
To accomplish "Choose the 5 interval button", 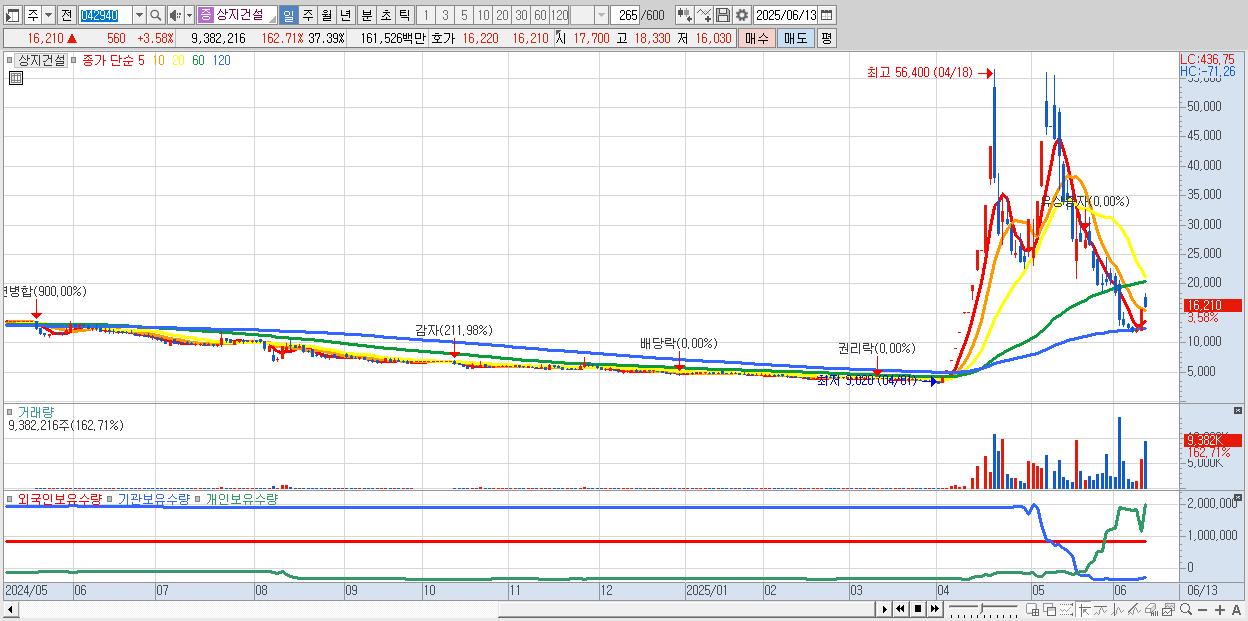I will [x=464, y=15].
